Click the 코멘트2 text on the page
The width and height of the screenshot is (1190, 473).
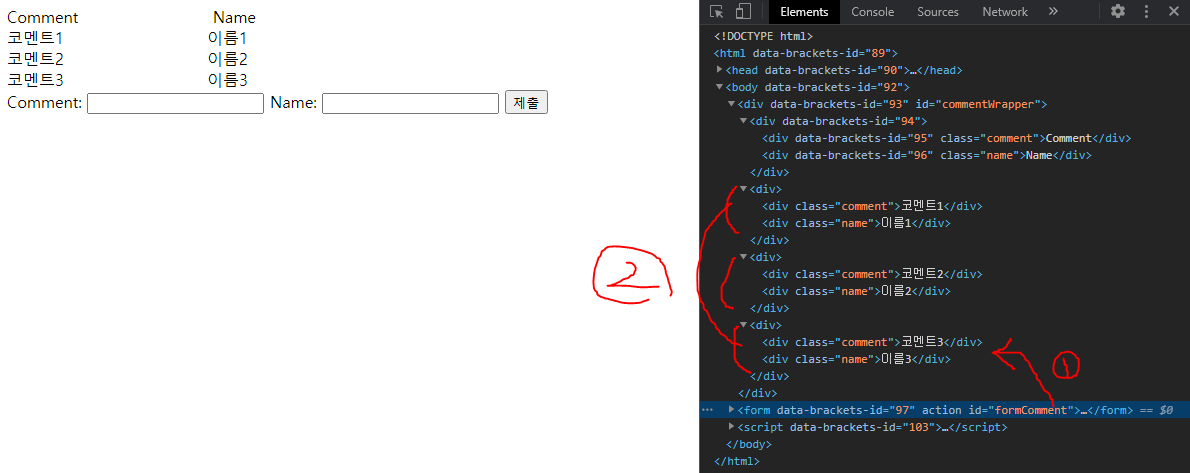tap(36, 58)
